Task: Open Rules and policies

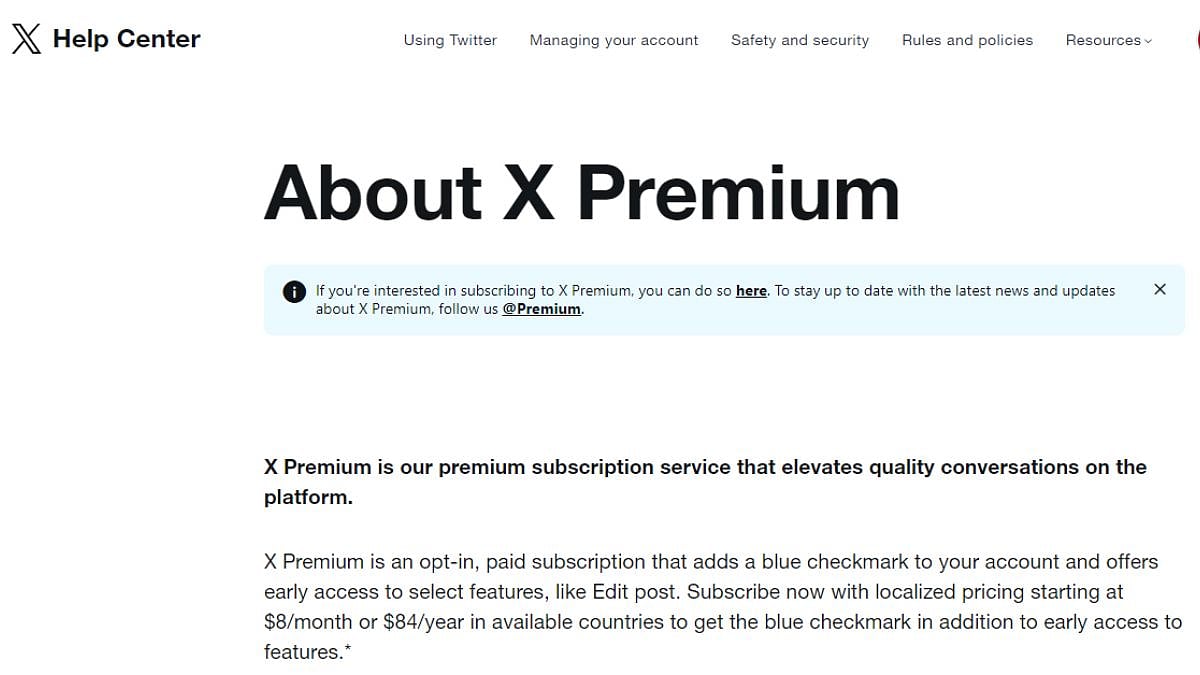Action: coord(966,40)
